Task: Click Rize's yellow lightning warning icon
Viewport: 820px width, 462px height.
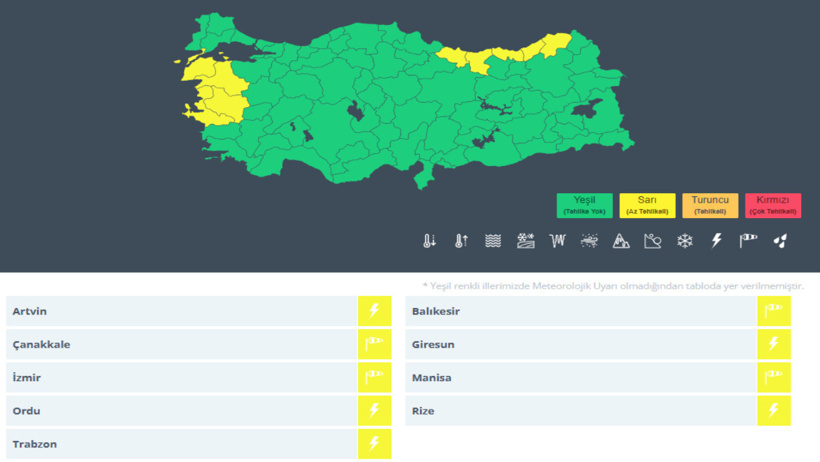Action: point(773,411)
